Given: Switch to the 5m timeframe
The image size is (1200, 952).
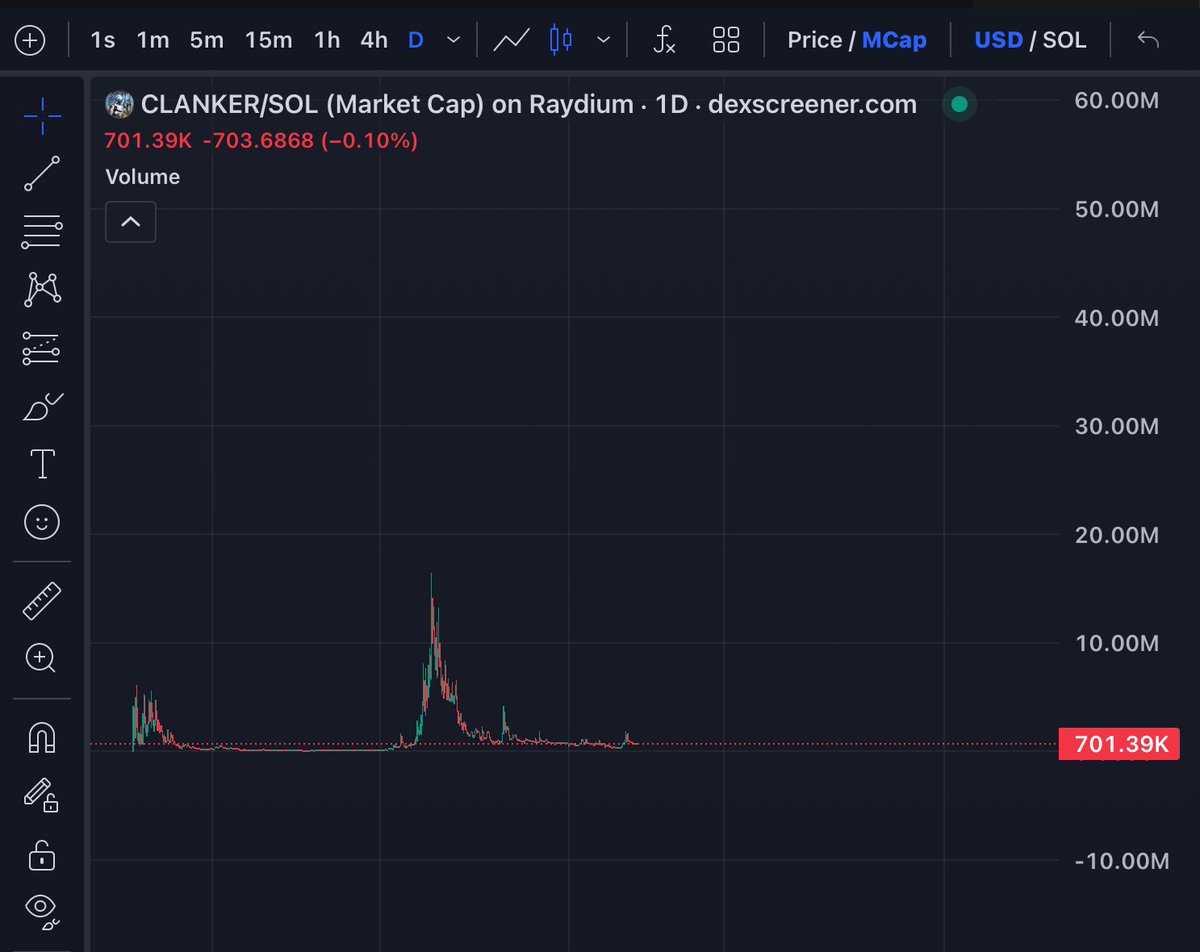Looking at the screenshot, I should [x=207, y=41].
